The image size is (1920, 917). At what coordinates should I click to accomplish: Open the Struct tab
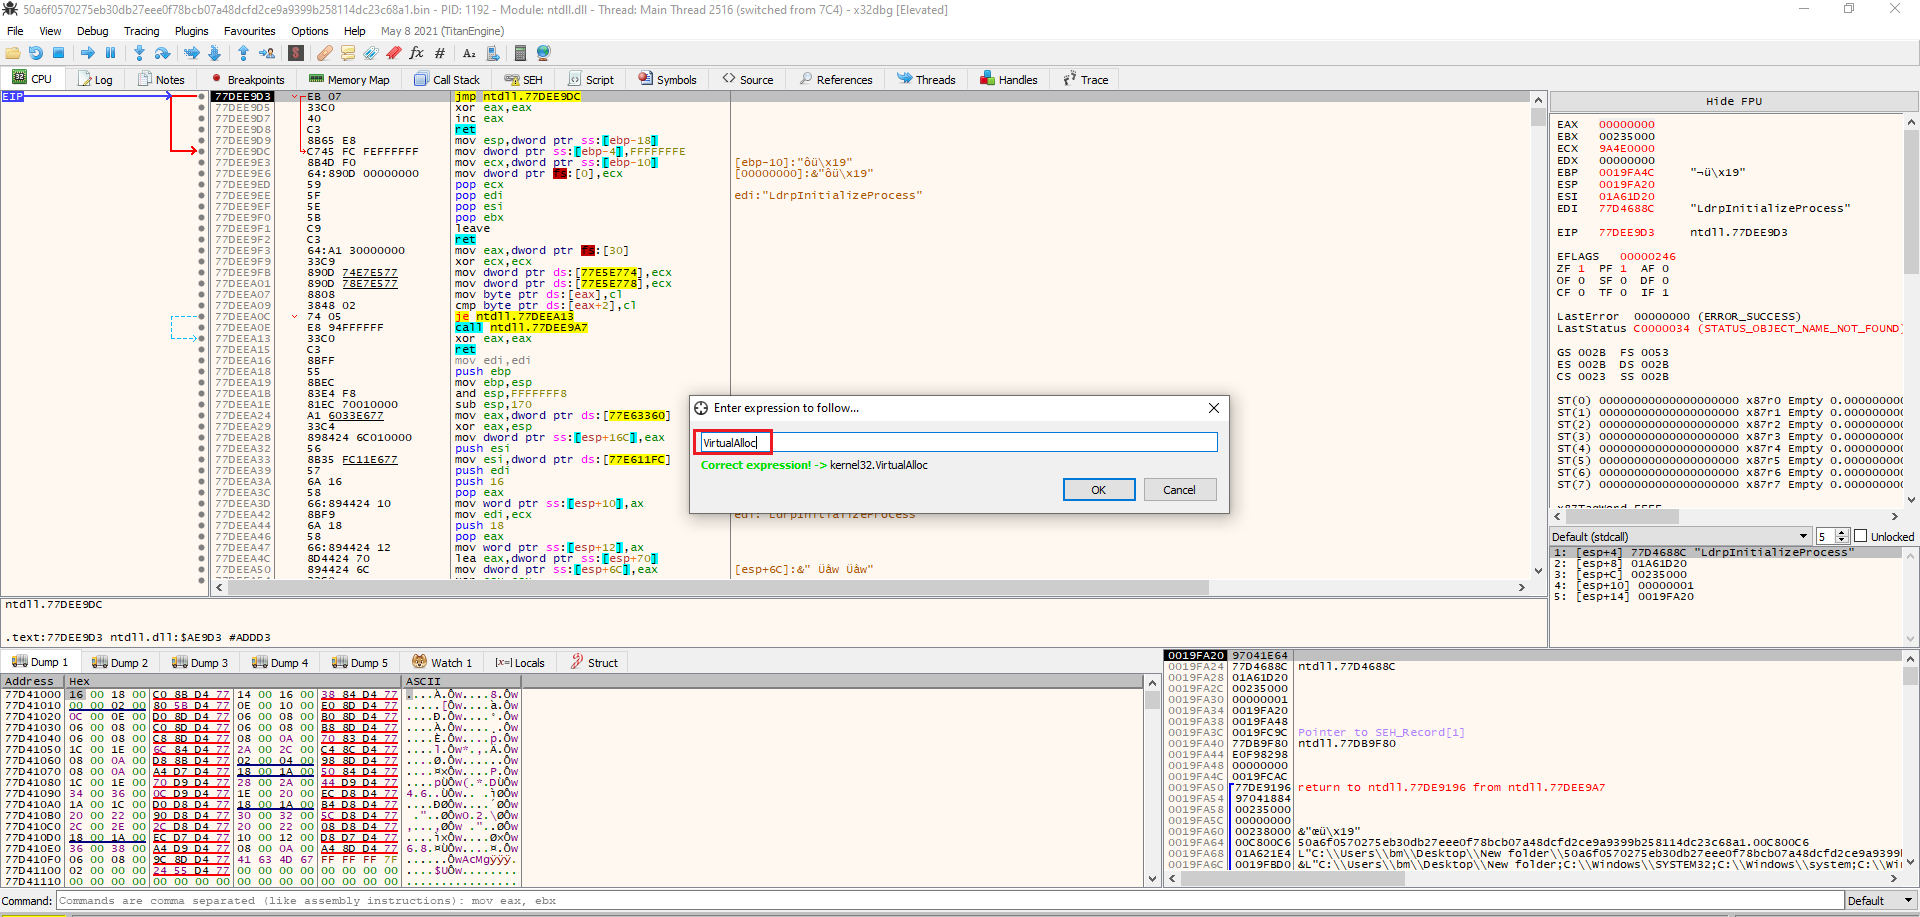594,662
